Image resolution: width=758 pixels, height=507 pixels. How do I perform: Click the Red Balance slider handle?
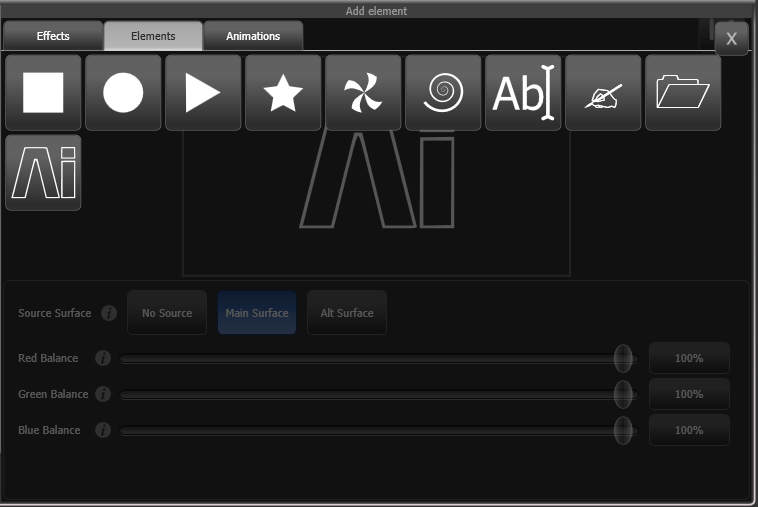tap(623, 358)
